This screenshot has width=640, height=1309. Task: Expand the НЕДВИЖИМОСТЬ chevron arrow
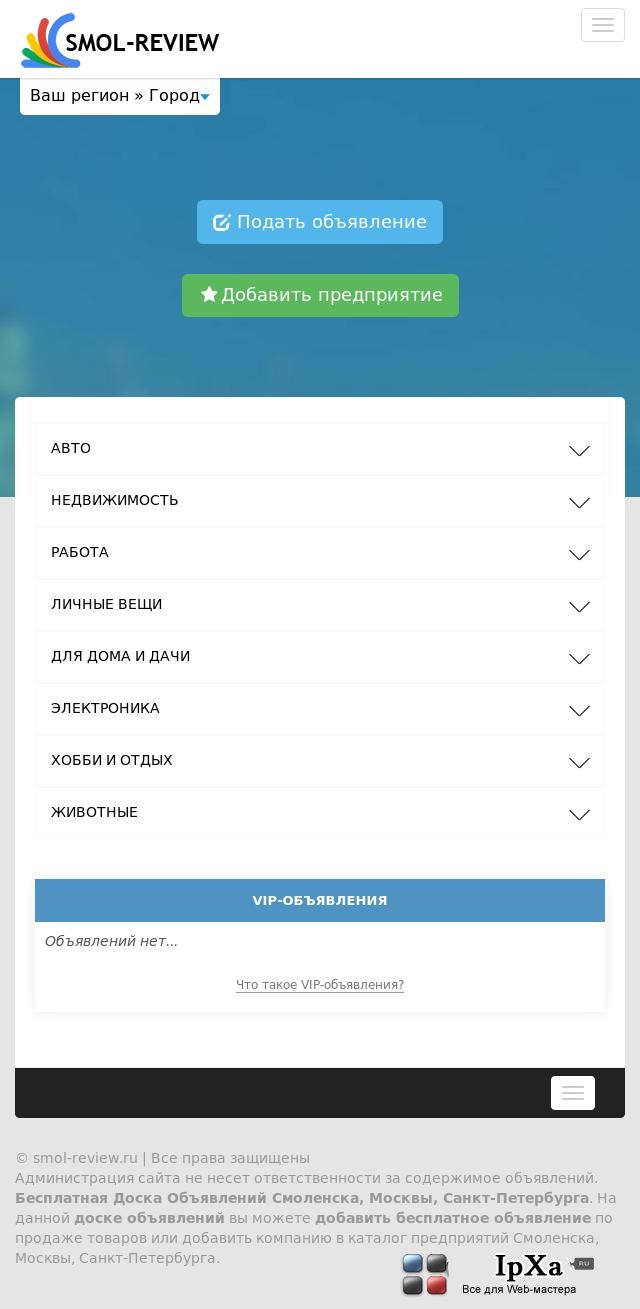579,503
